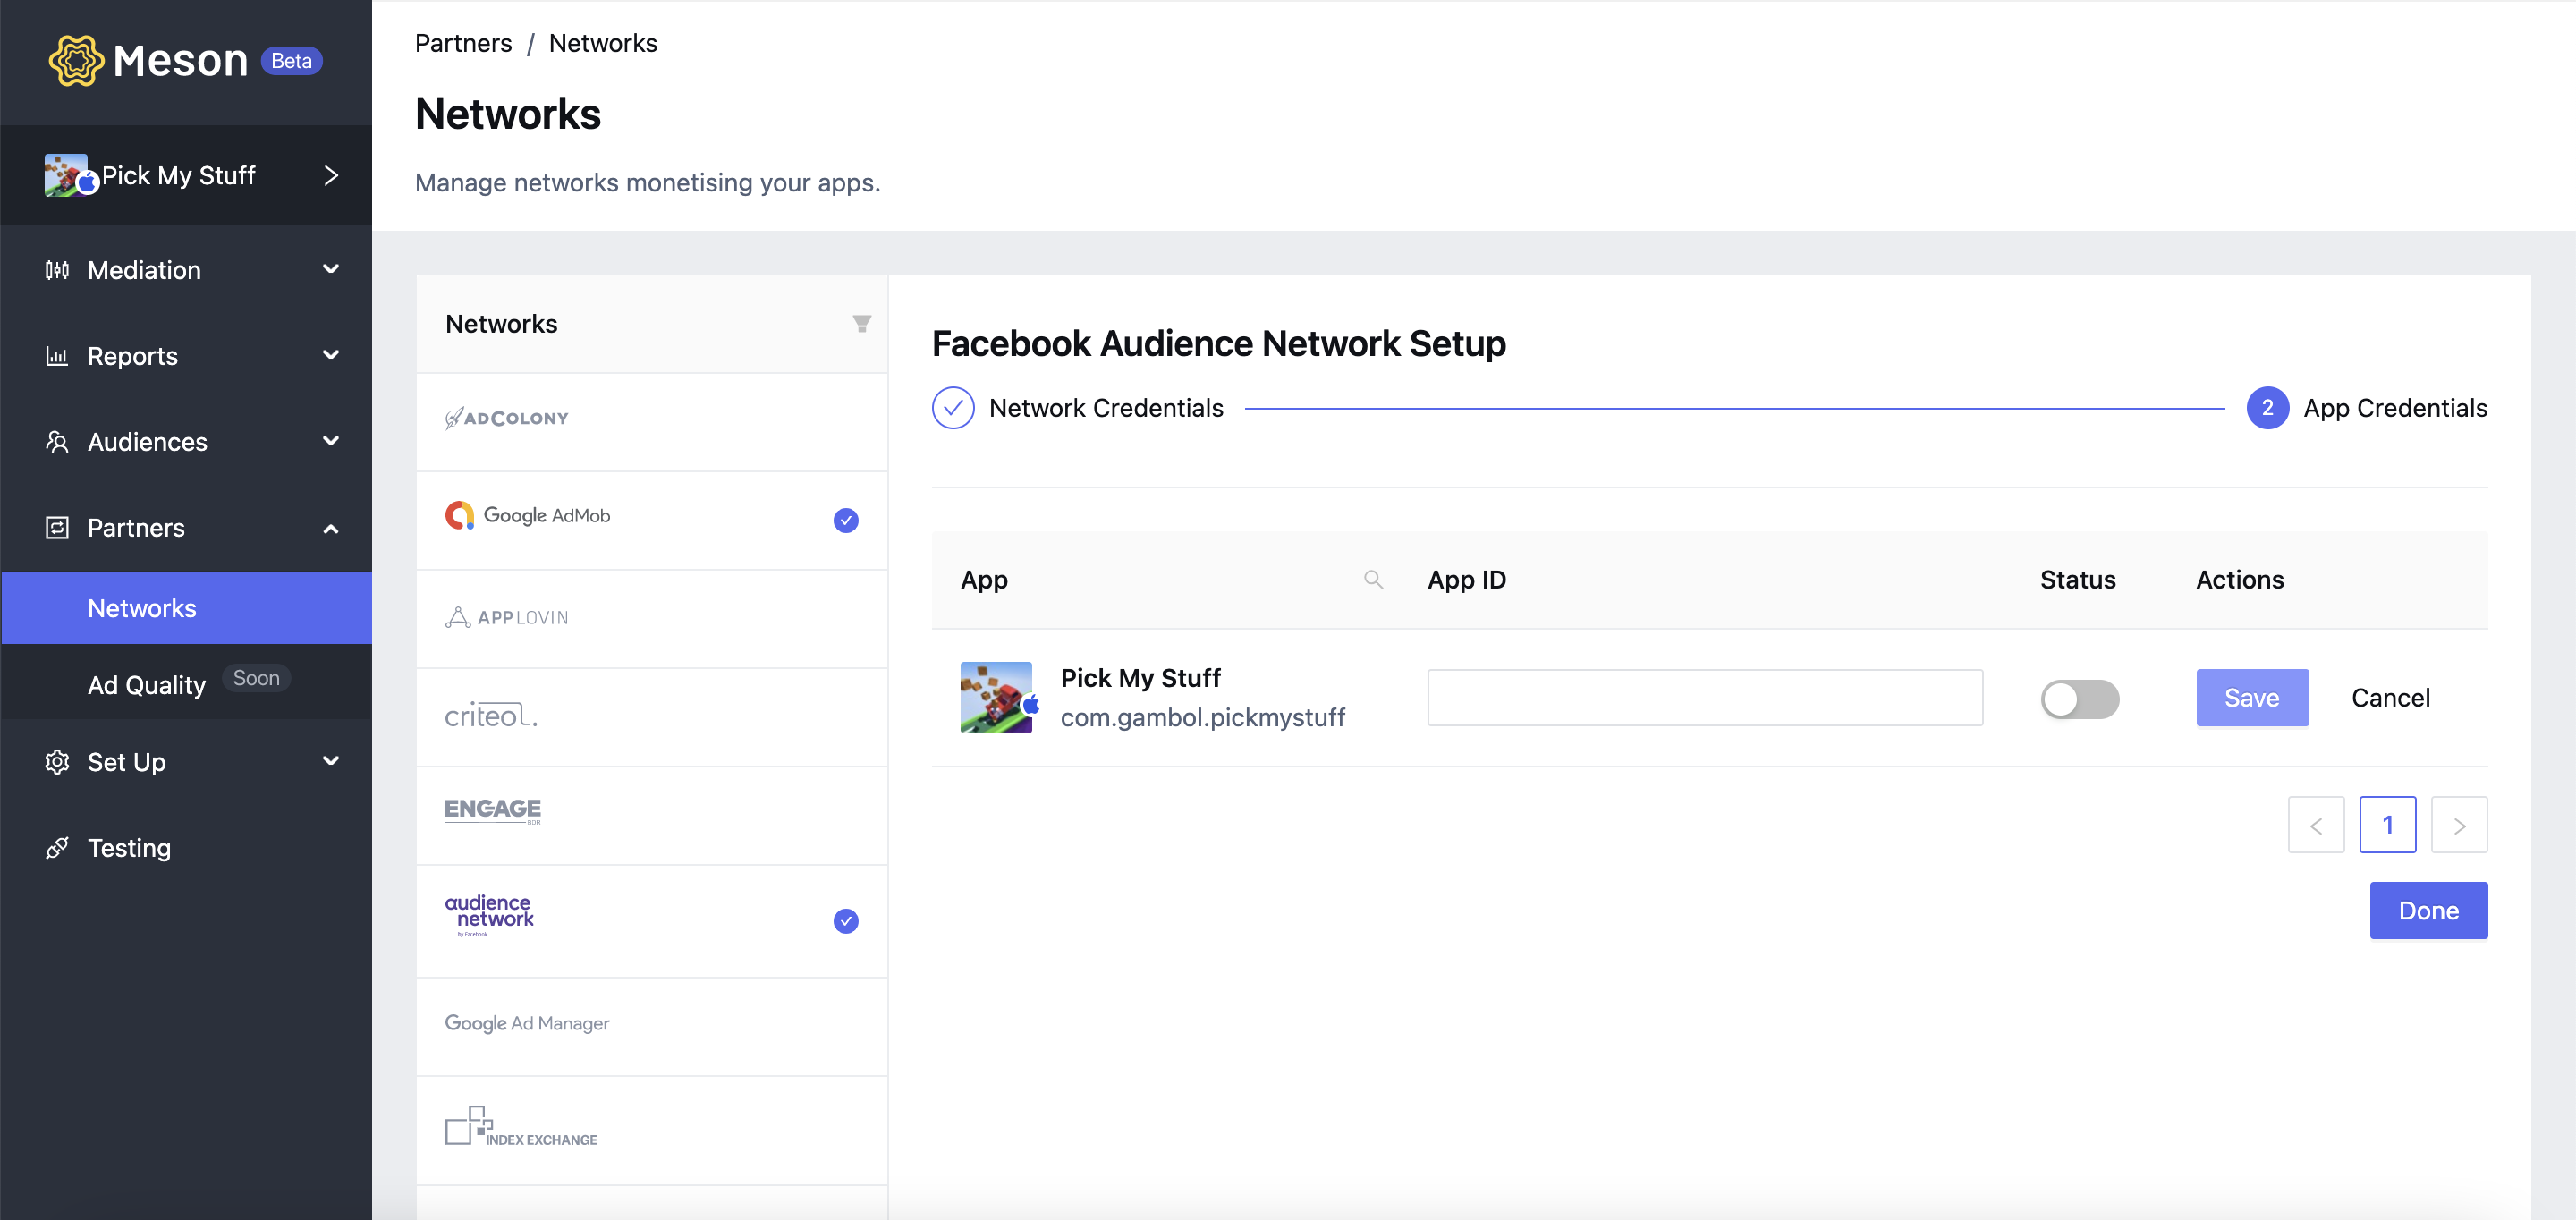Expand the Mediation menu chevron
Screen dimensions: 2576x1220
331,269
